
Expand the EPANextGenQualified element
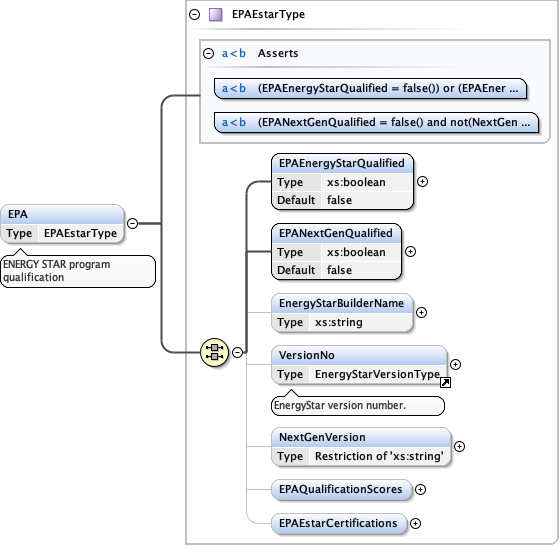tap(410, 251)
